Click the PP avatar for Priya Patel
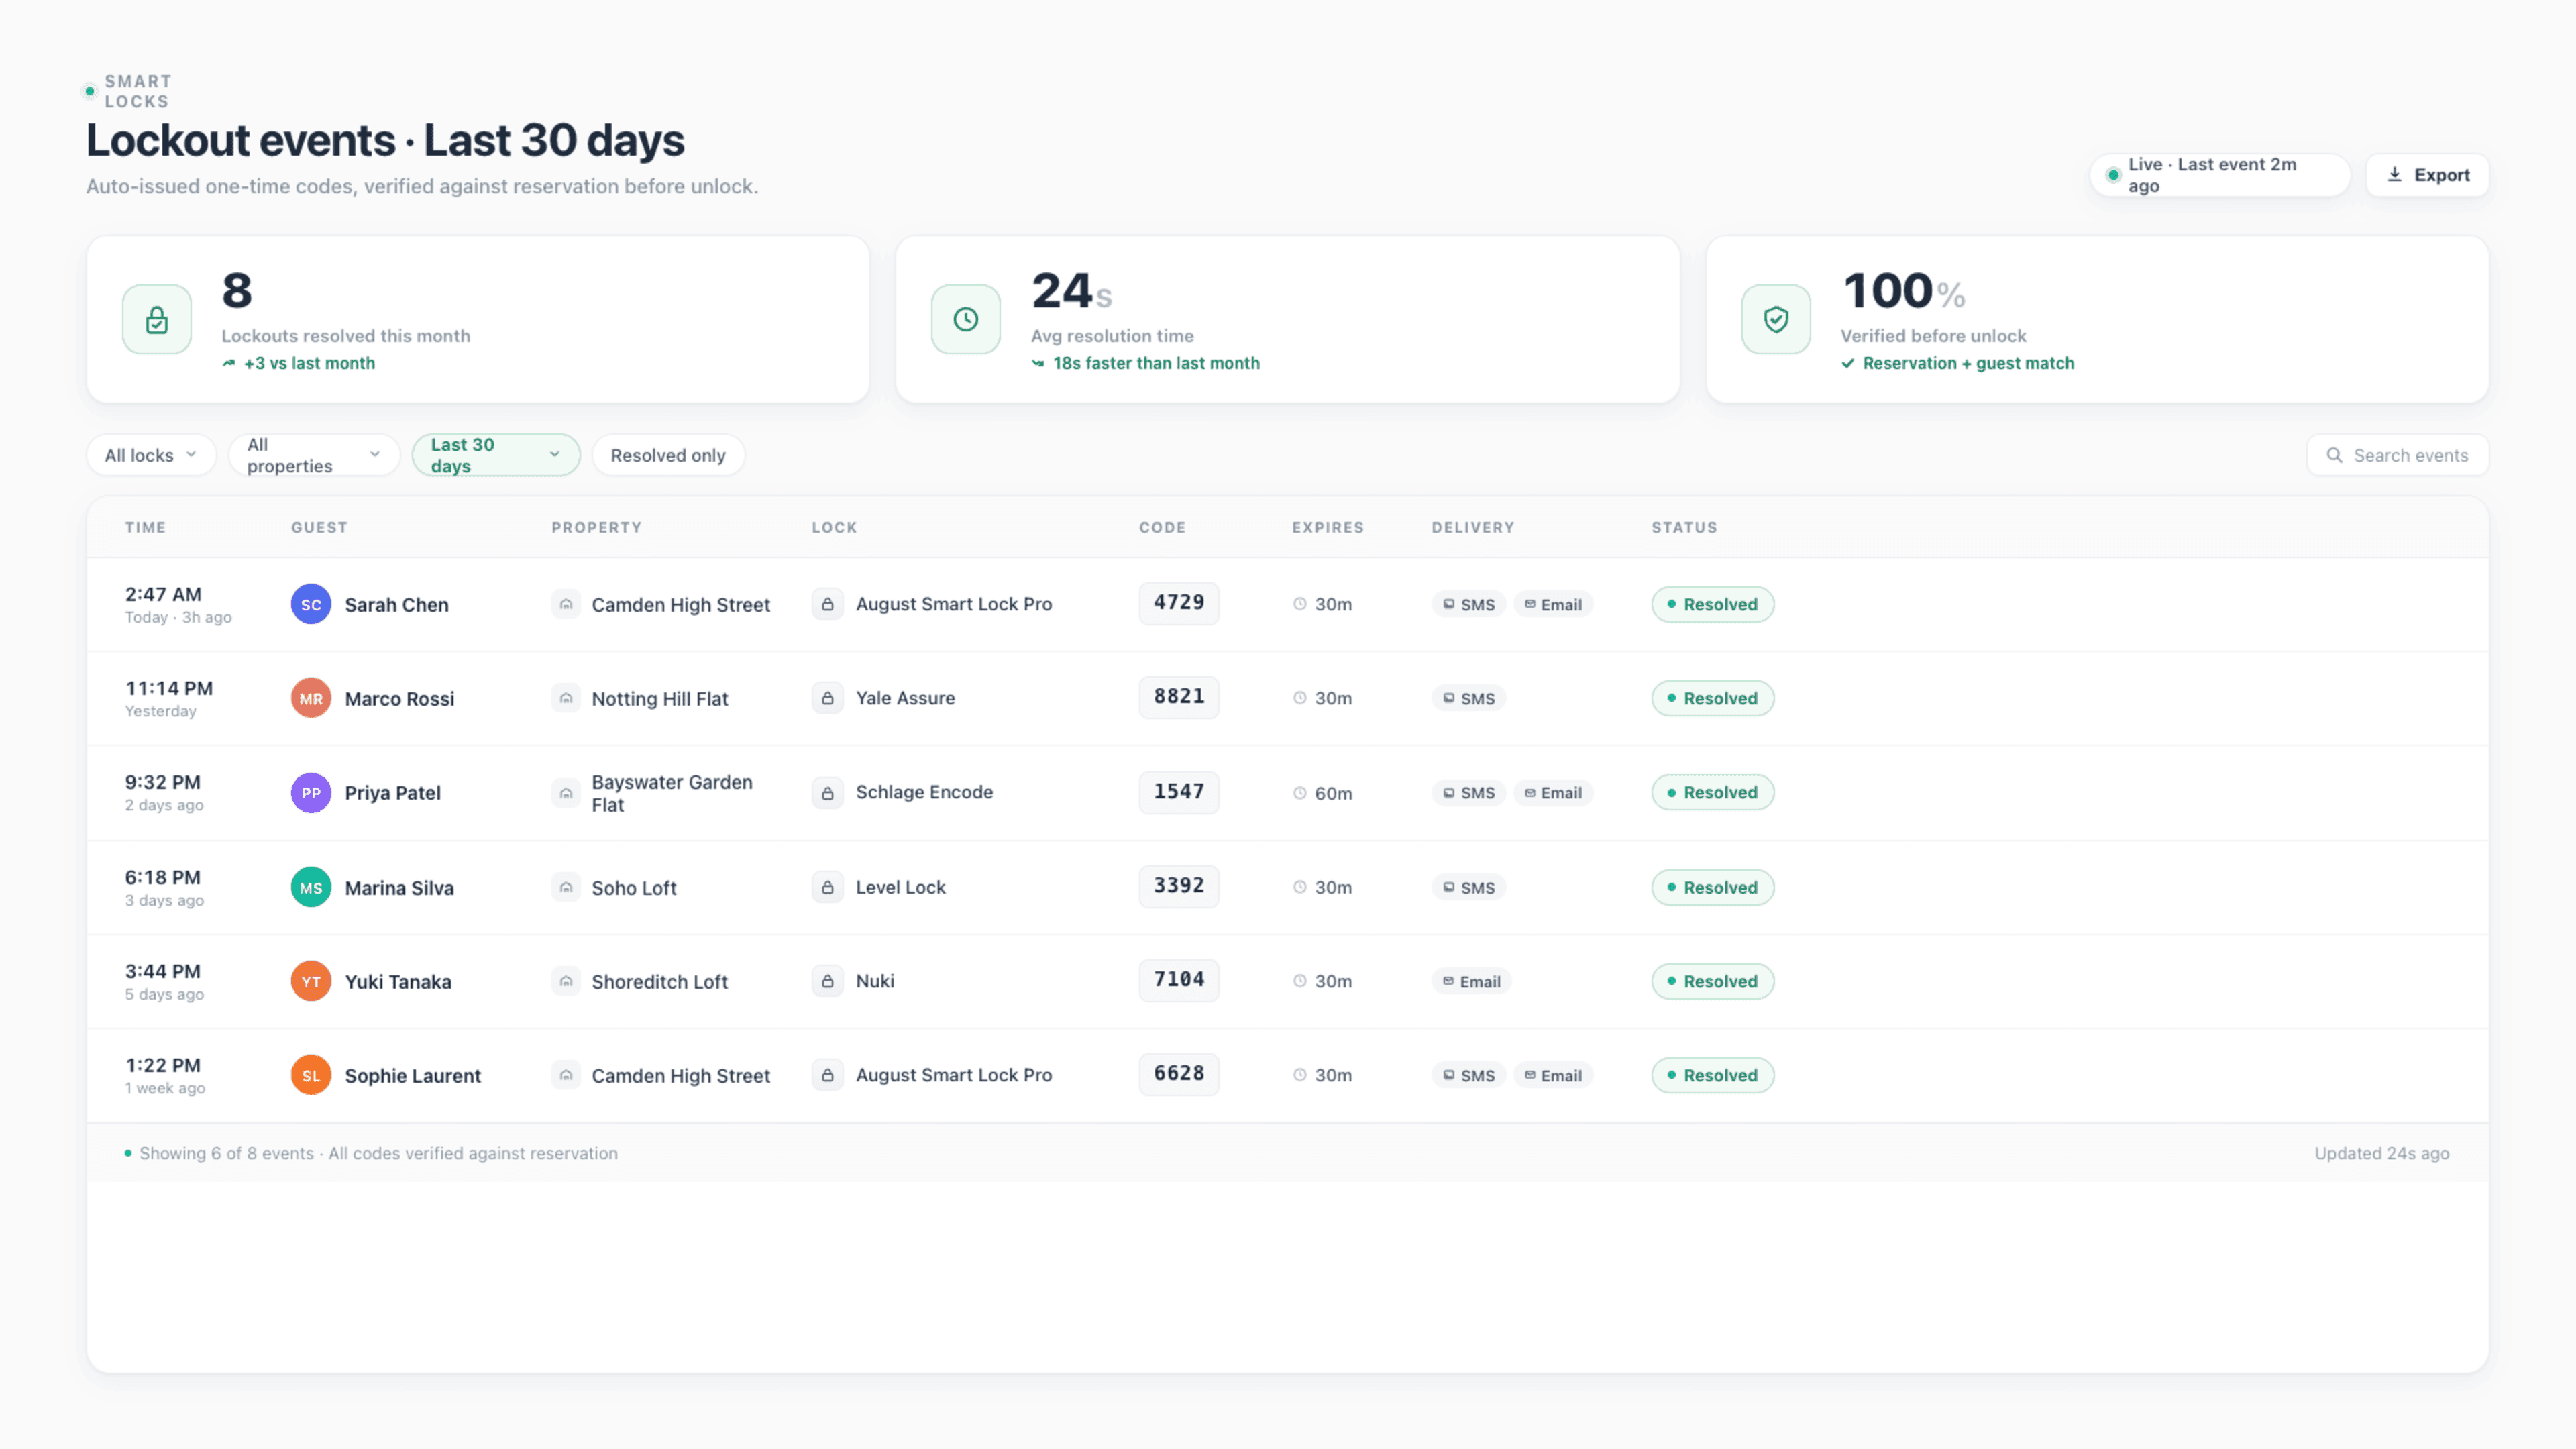The image size is (2576, 1449). click(311, 792)
